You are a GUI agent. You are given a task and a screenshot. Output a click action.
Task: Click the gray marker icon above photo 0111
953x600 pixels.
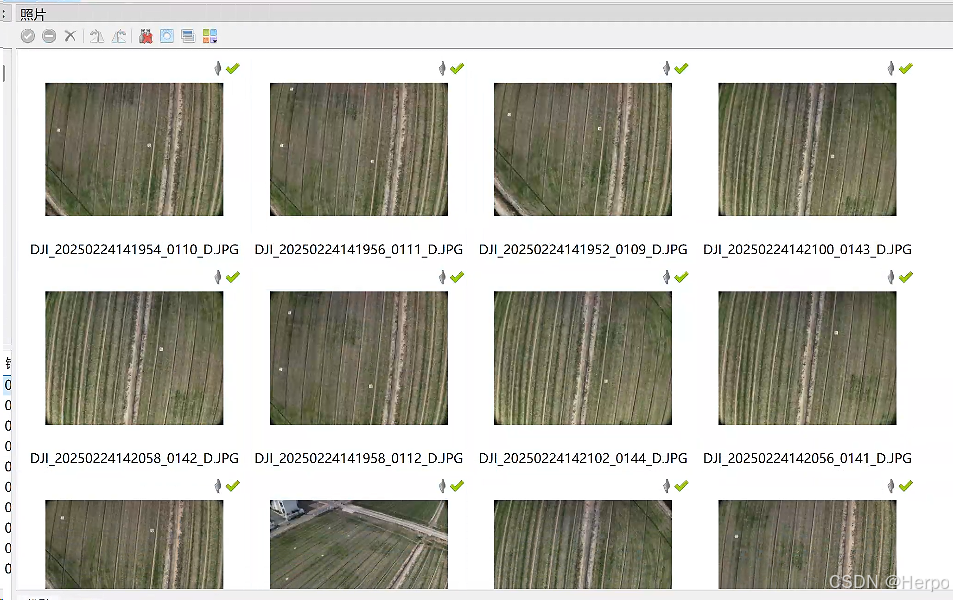click(442, 68)
